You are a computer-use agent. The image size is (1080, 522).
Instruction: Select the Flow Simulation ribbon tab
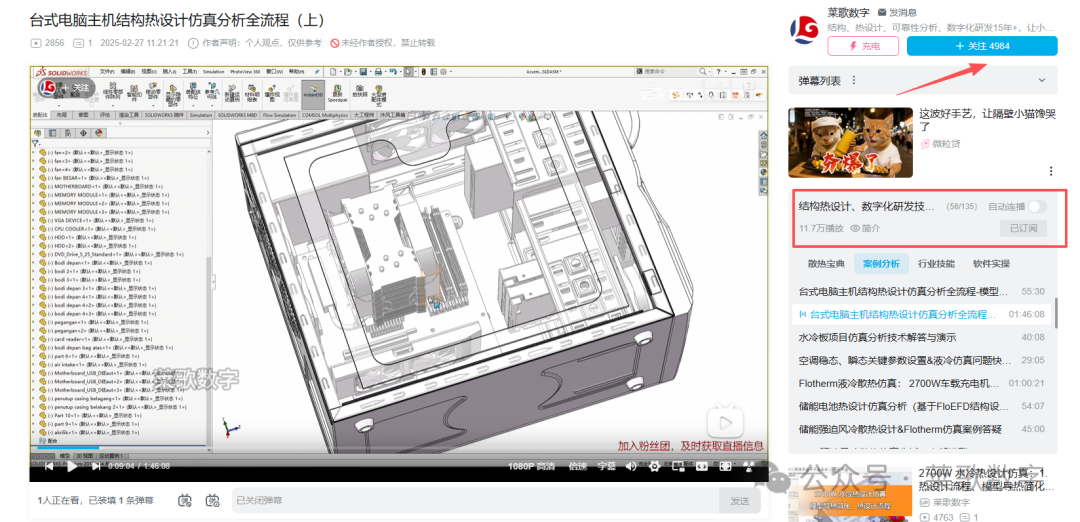tap(280, 115)
